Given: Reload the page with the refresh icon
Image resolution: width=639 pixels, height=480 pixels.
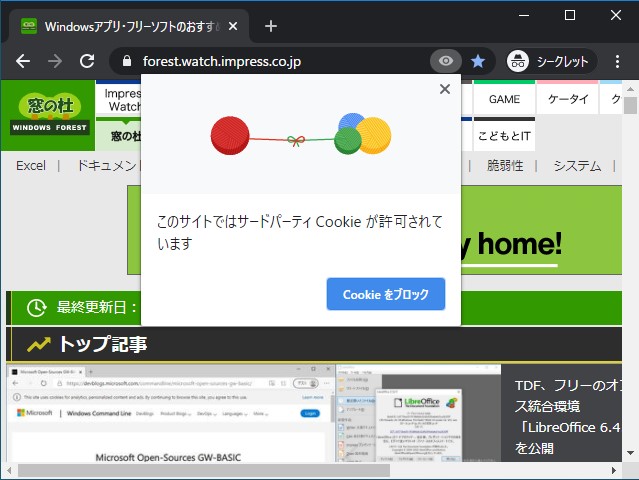Looking at the screenshot, I should (87, 61).
